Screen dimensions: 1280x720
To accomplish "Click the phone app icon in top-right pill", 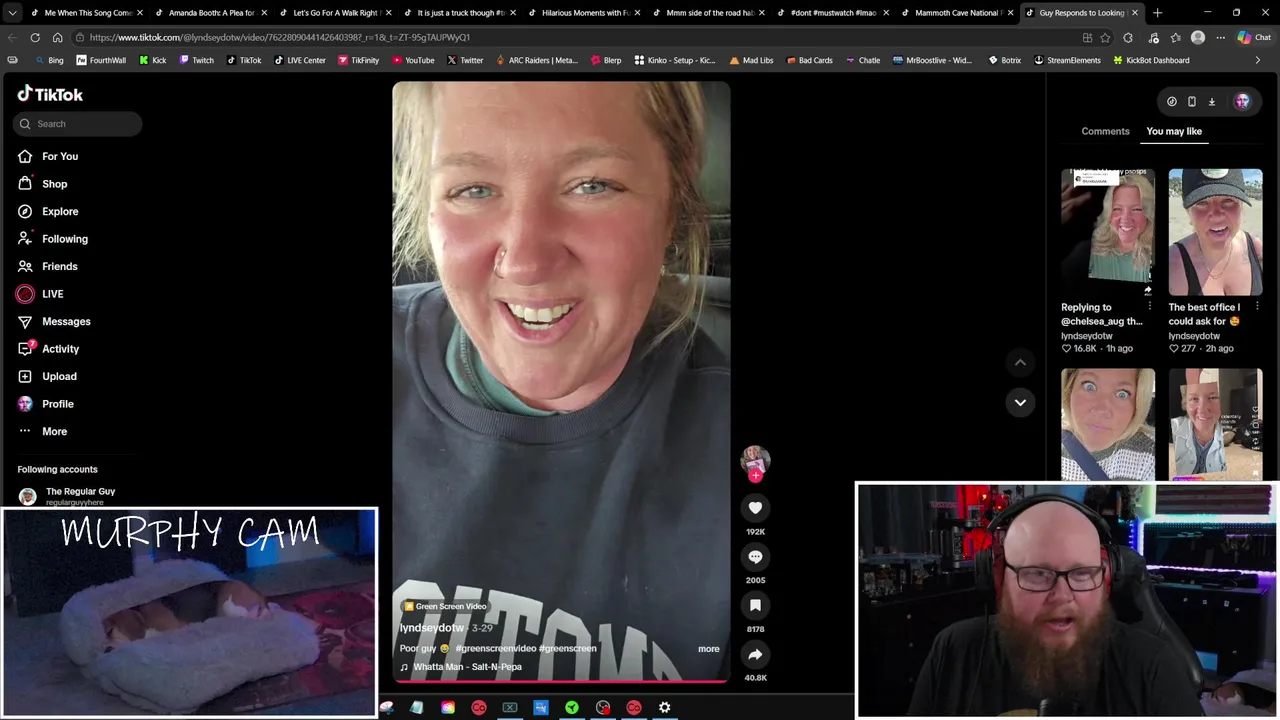I will click(1191, 101).
